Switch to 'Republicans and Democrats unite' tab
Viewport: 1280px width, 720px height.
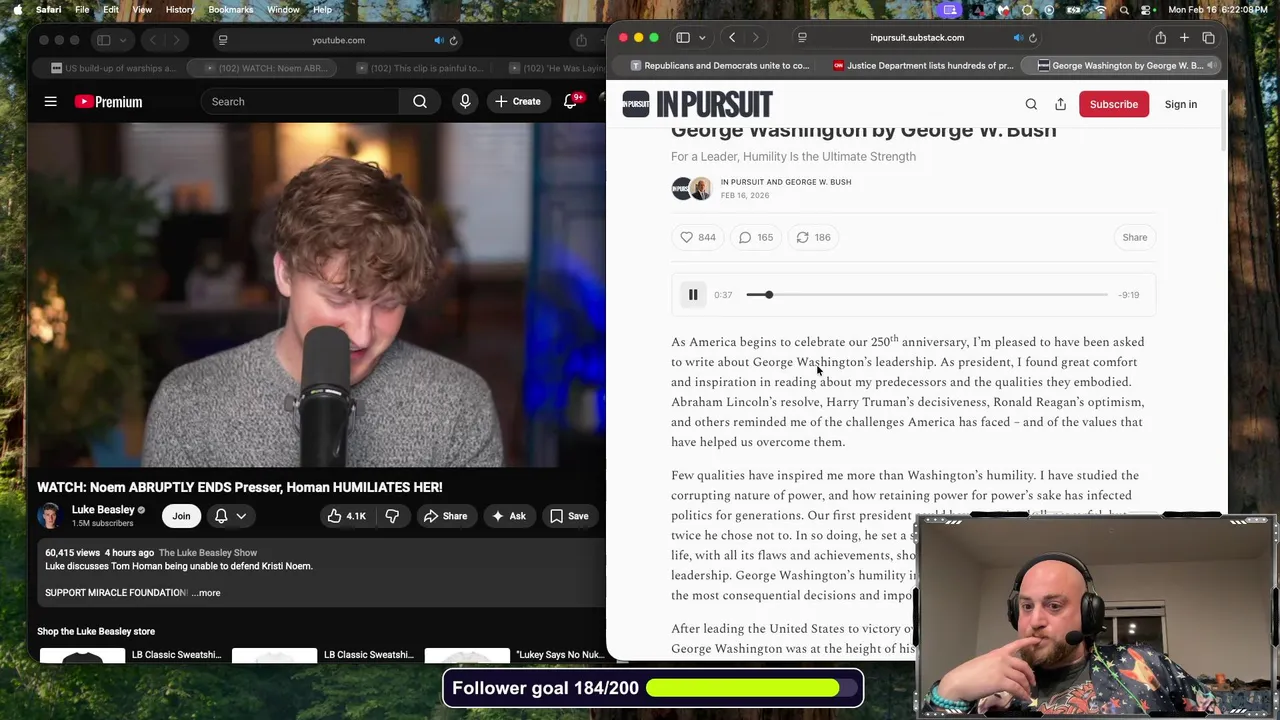[719, 65]
